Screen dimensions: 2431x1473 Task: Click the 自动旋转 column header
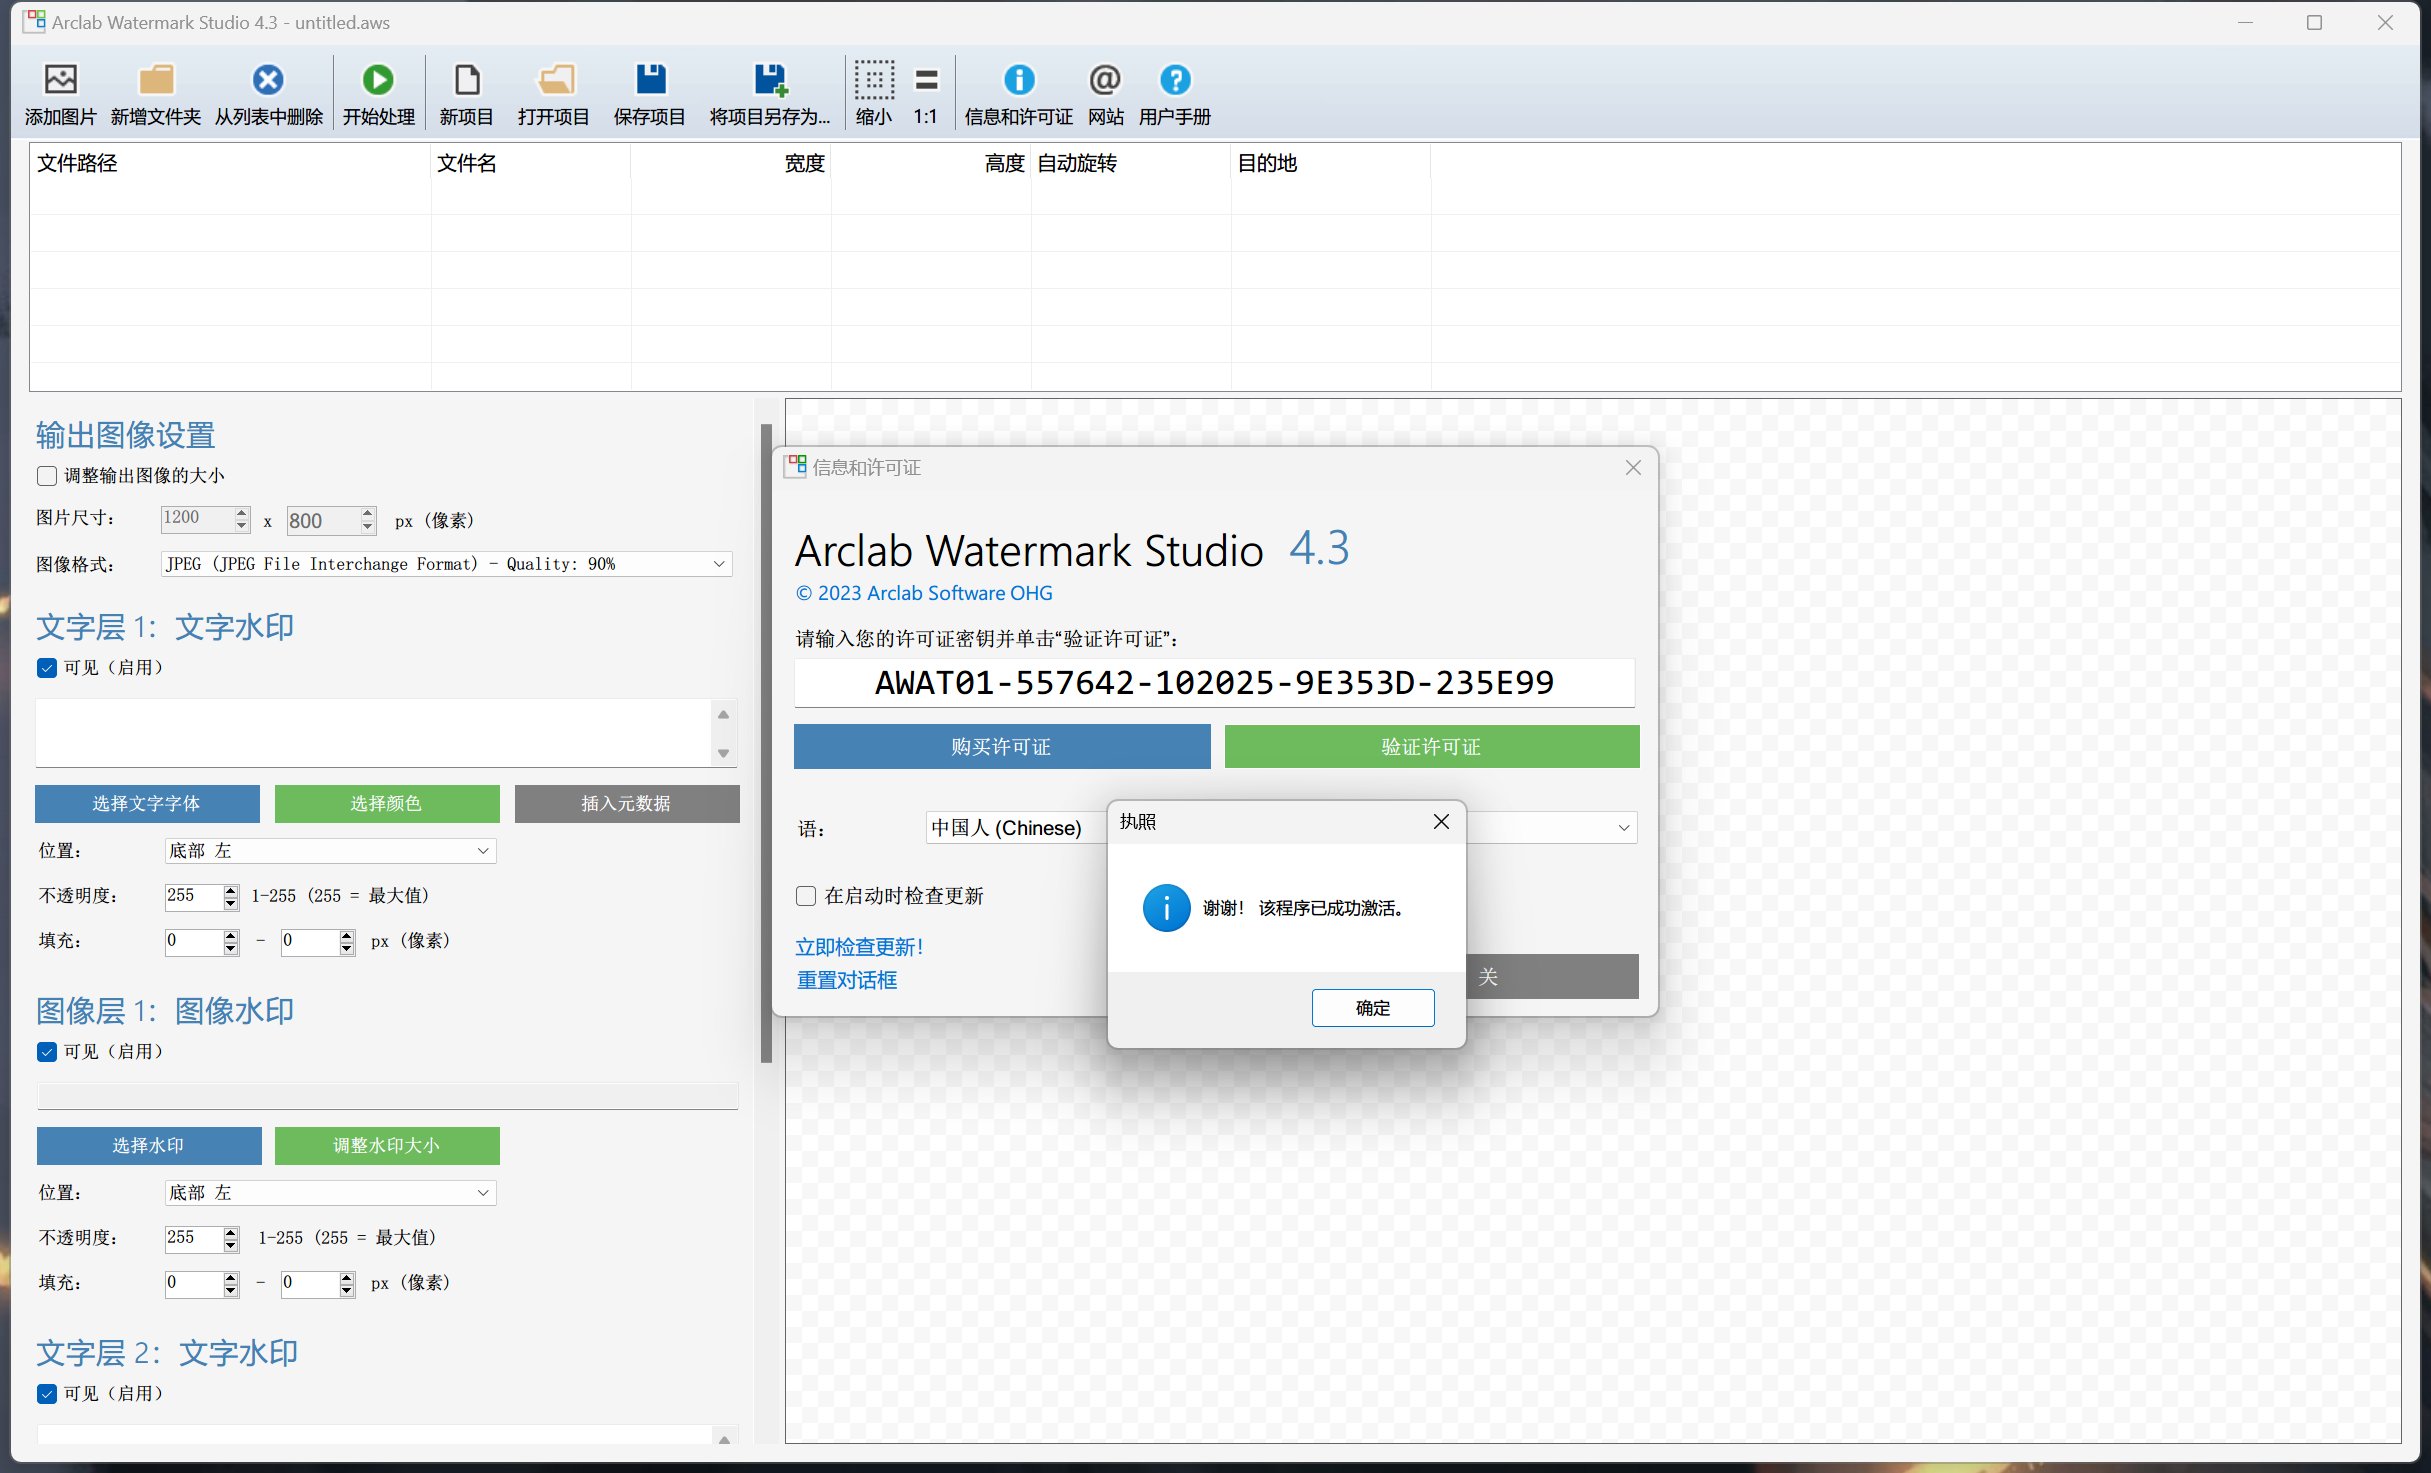pos(1131,163)
